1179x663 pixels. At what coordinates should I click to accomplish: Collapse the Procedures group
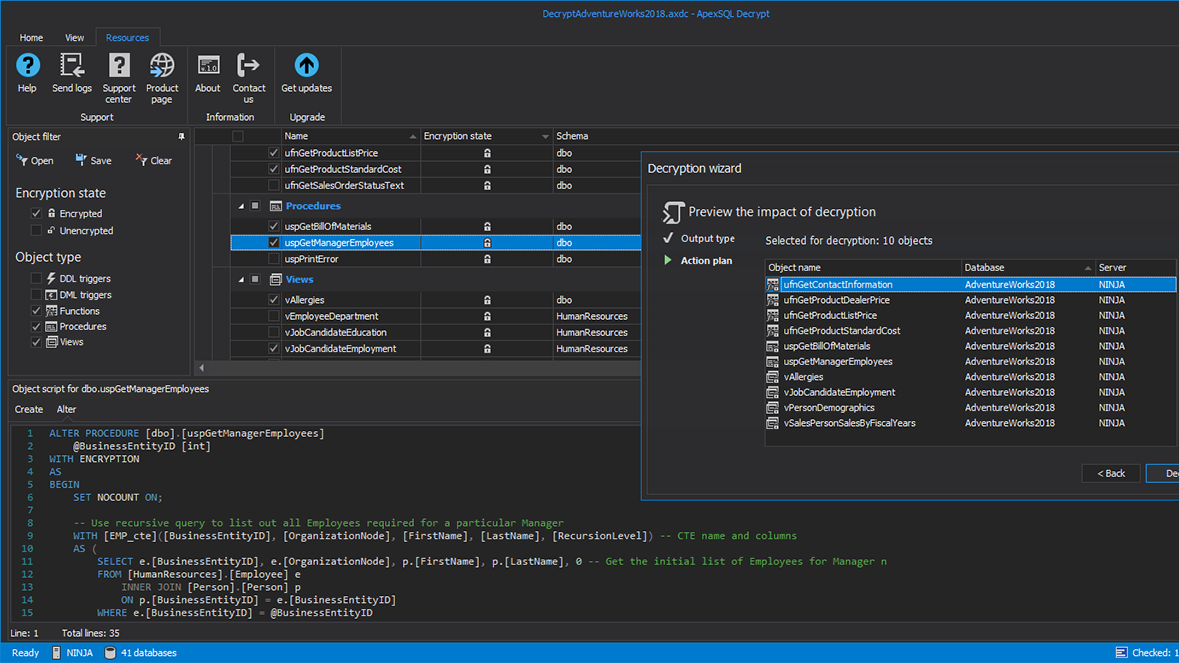pyautogui.click(x=241, y=206)
